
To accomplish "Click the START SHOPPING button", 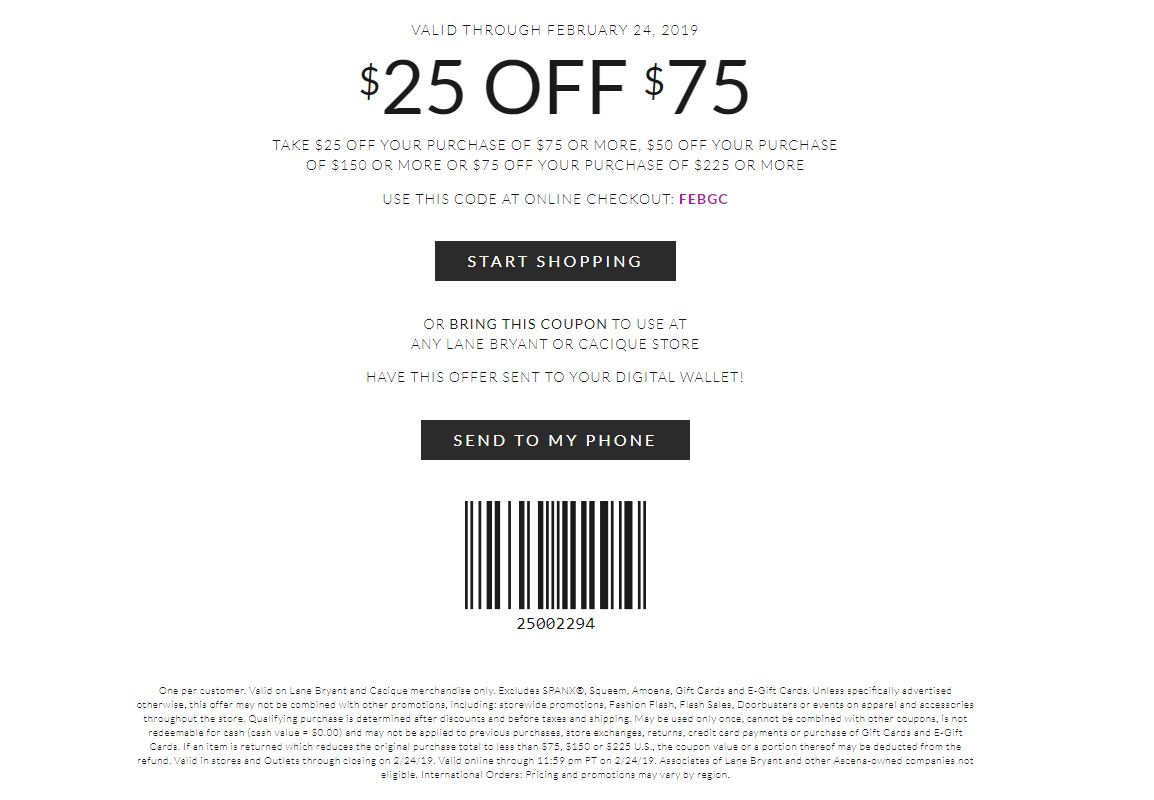I will coord(555,261).
